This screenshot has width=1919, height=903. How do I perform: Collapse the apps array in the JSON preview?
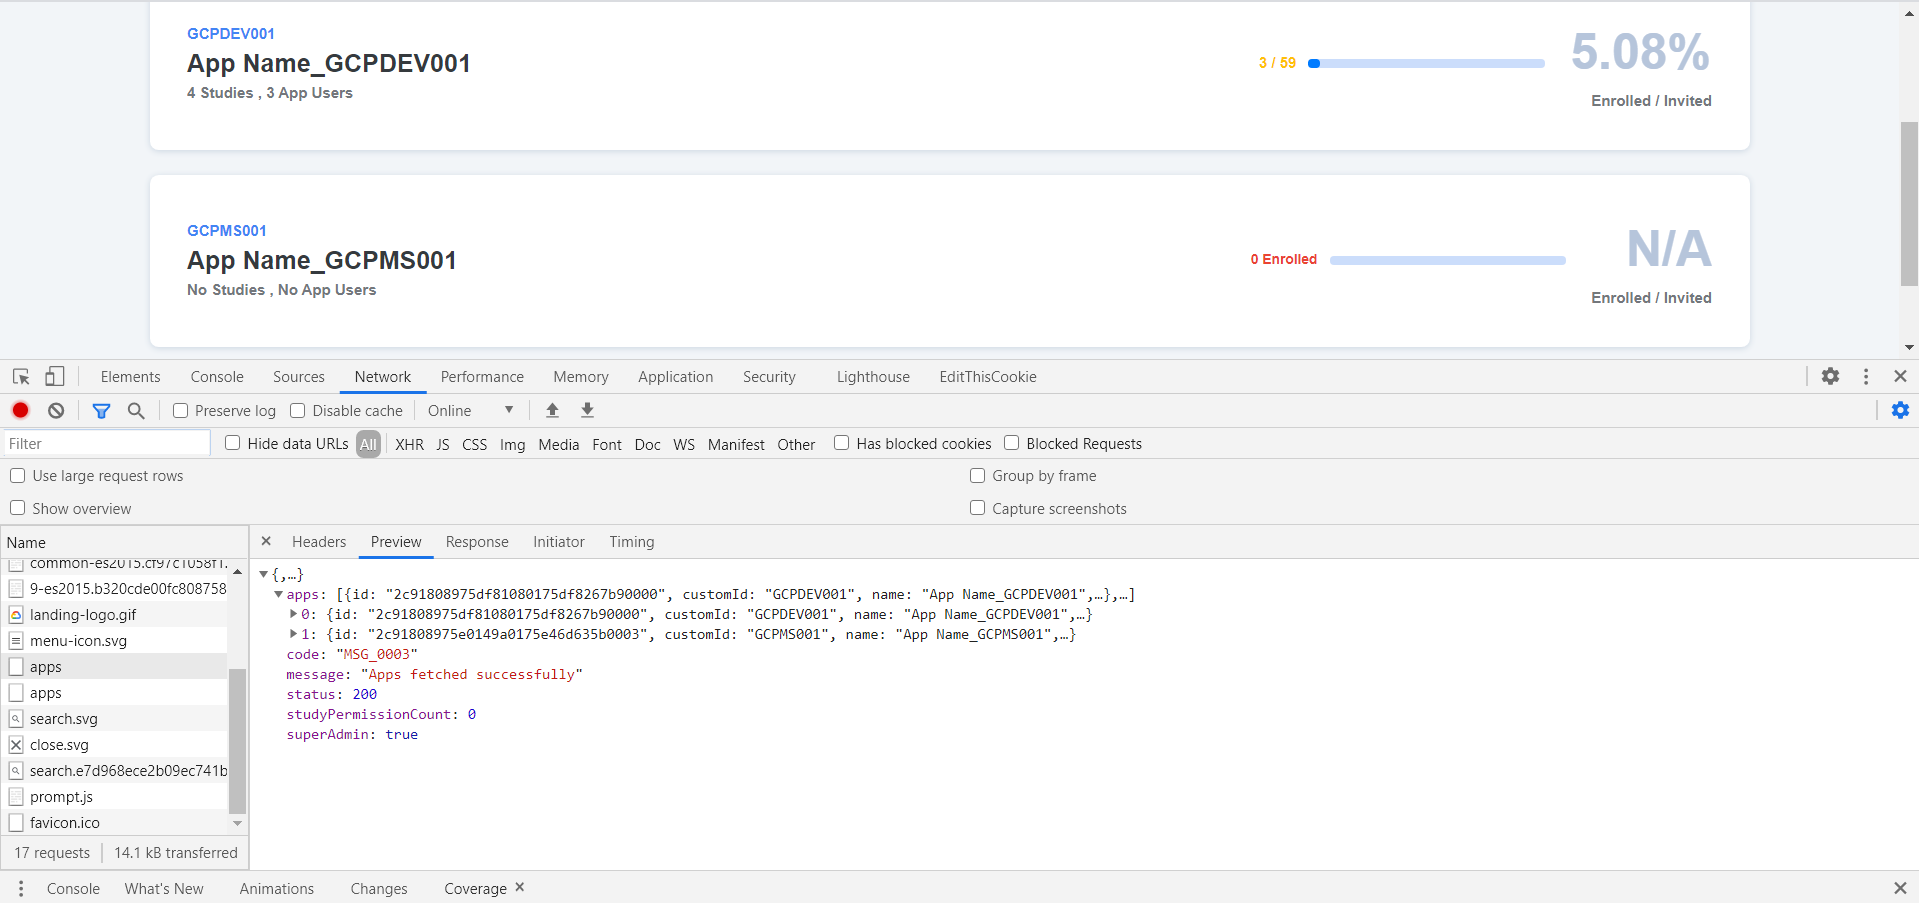click(279, 594)
